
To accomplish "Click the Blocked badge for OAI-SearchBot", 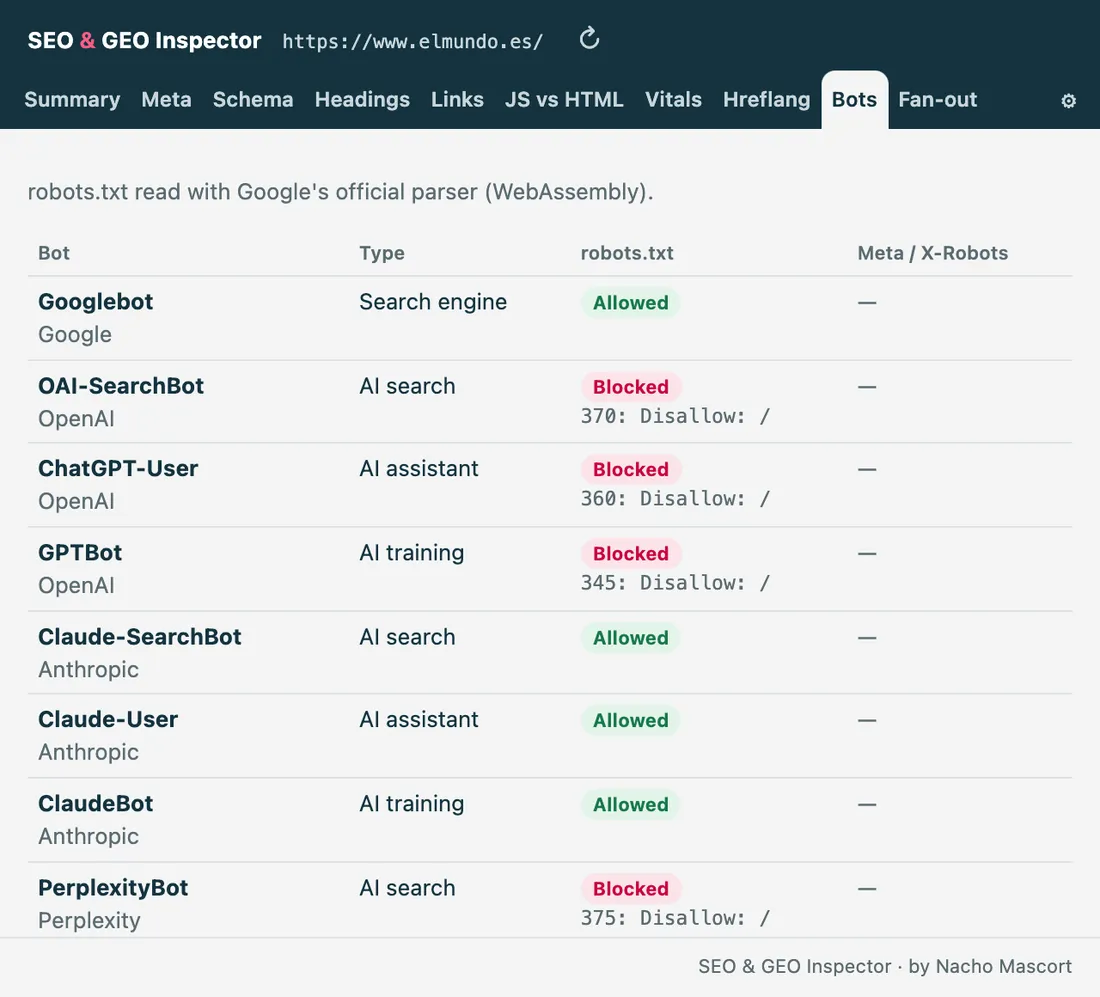I will [x=630, y=387].
